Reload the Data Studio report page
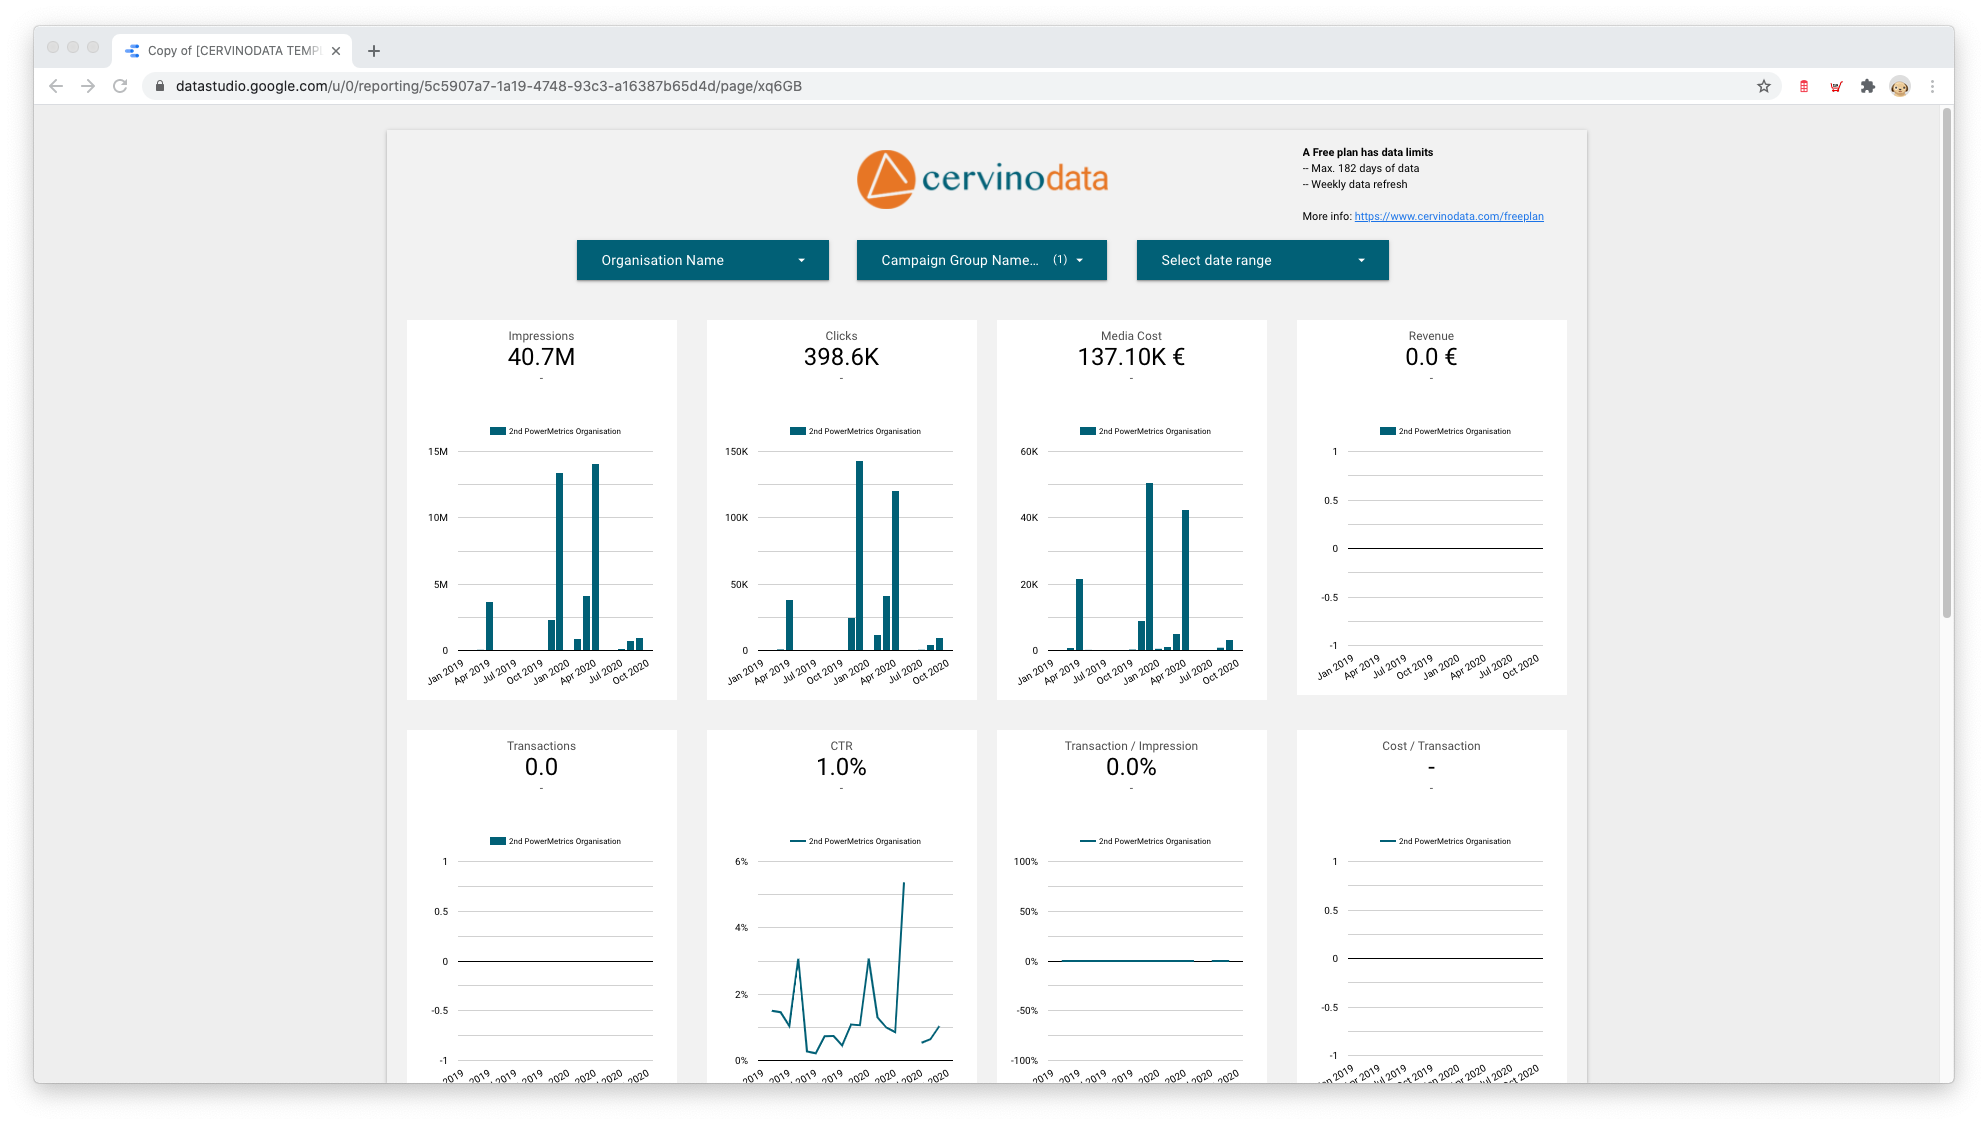This screenshot has height=1125, width=1988. 121,86
